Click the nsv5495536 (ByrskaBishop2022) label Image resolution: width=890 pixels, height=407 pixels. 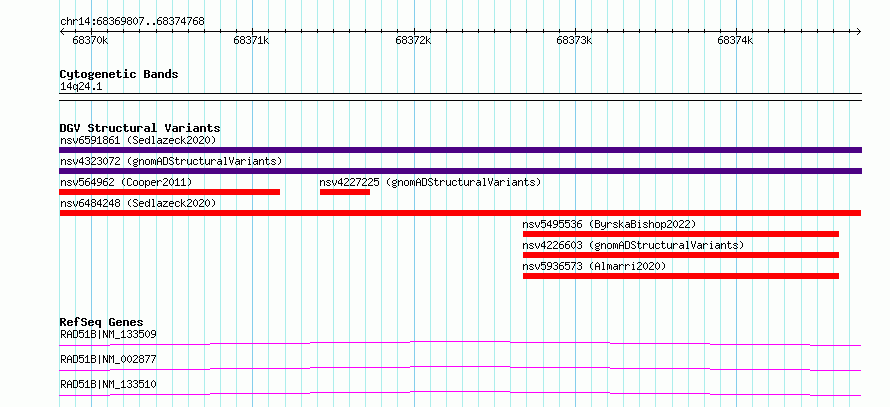click(x=609, y=224)
